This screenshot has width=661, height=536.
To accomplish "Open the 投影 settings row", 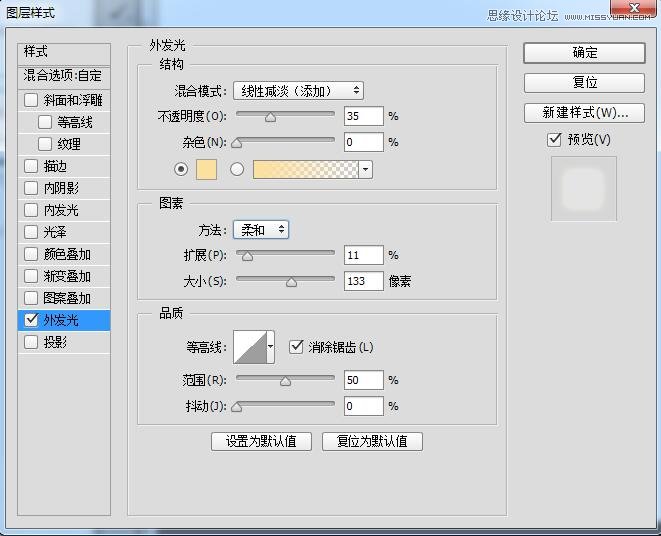I will click(x=64, y=342).
